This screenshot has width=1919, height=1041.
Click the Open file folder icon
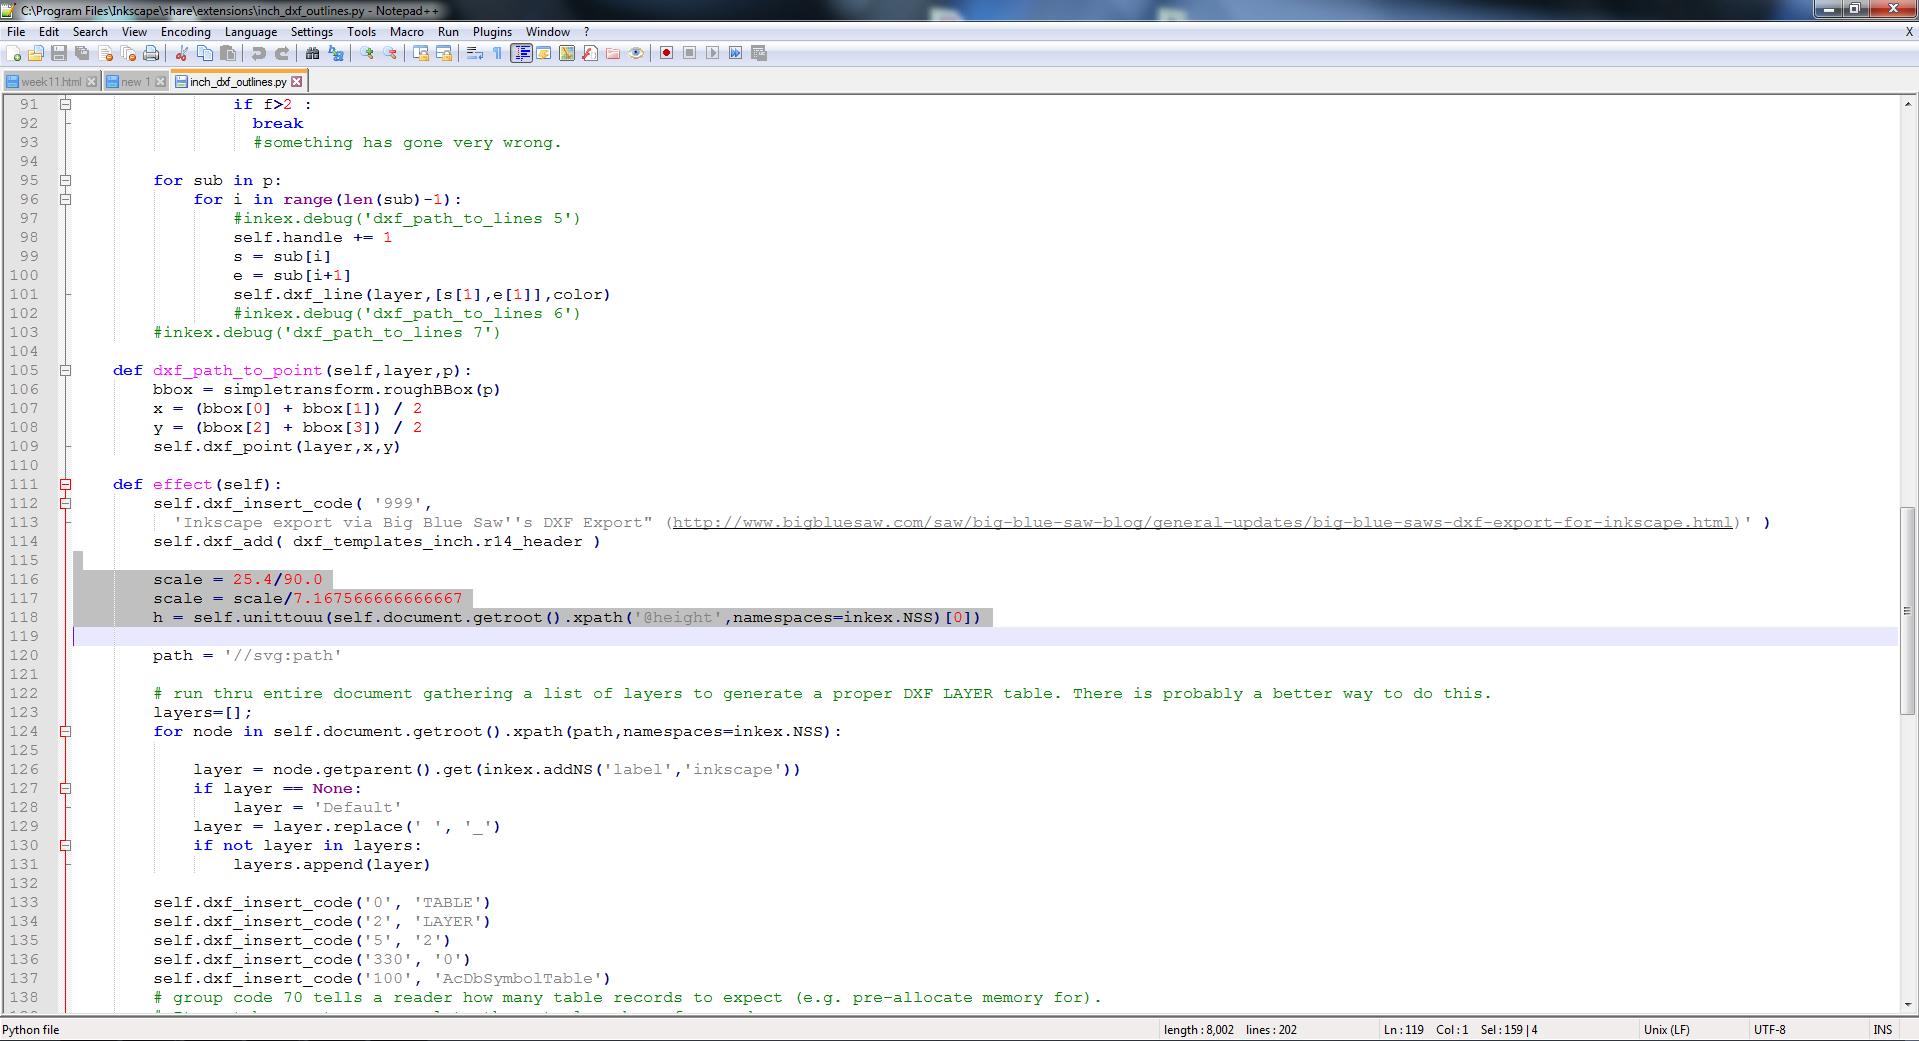[x=36, y=53]
